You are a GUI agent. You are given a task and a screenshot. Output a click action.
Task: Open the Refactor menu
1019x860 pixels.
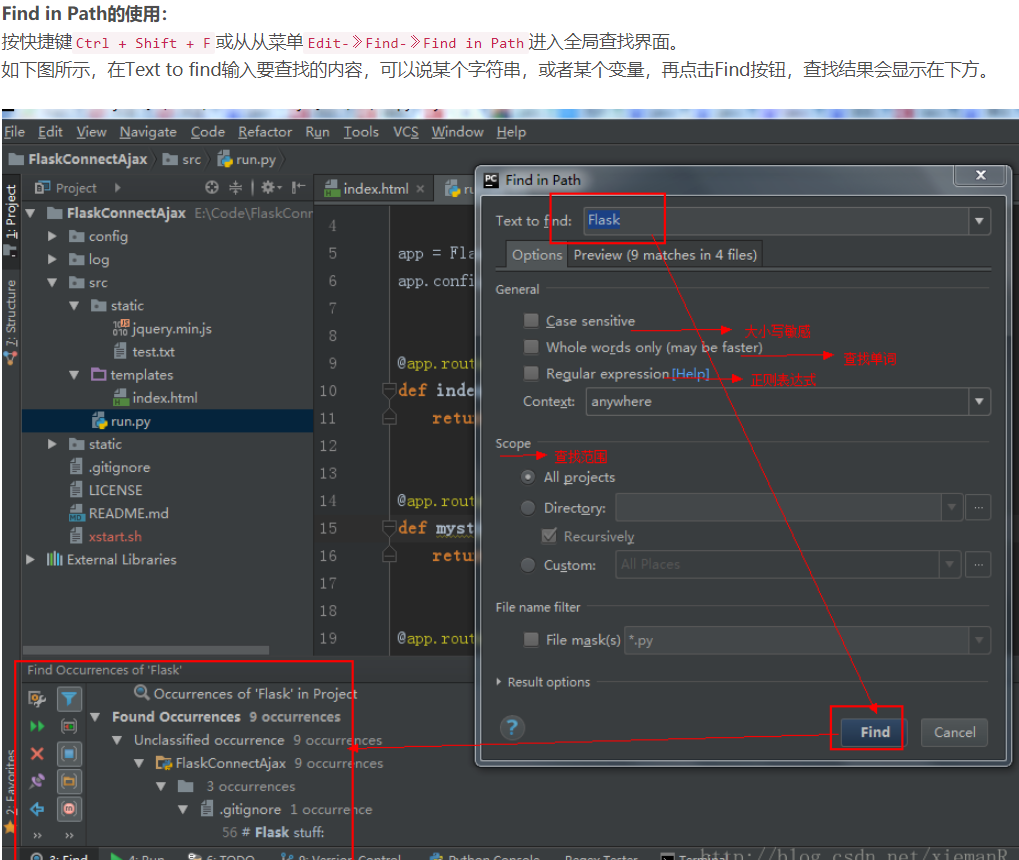264,131
